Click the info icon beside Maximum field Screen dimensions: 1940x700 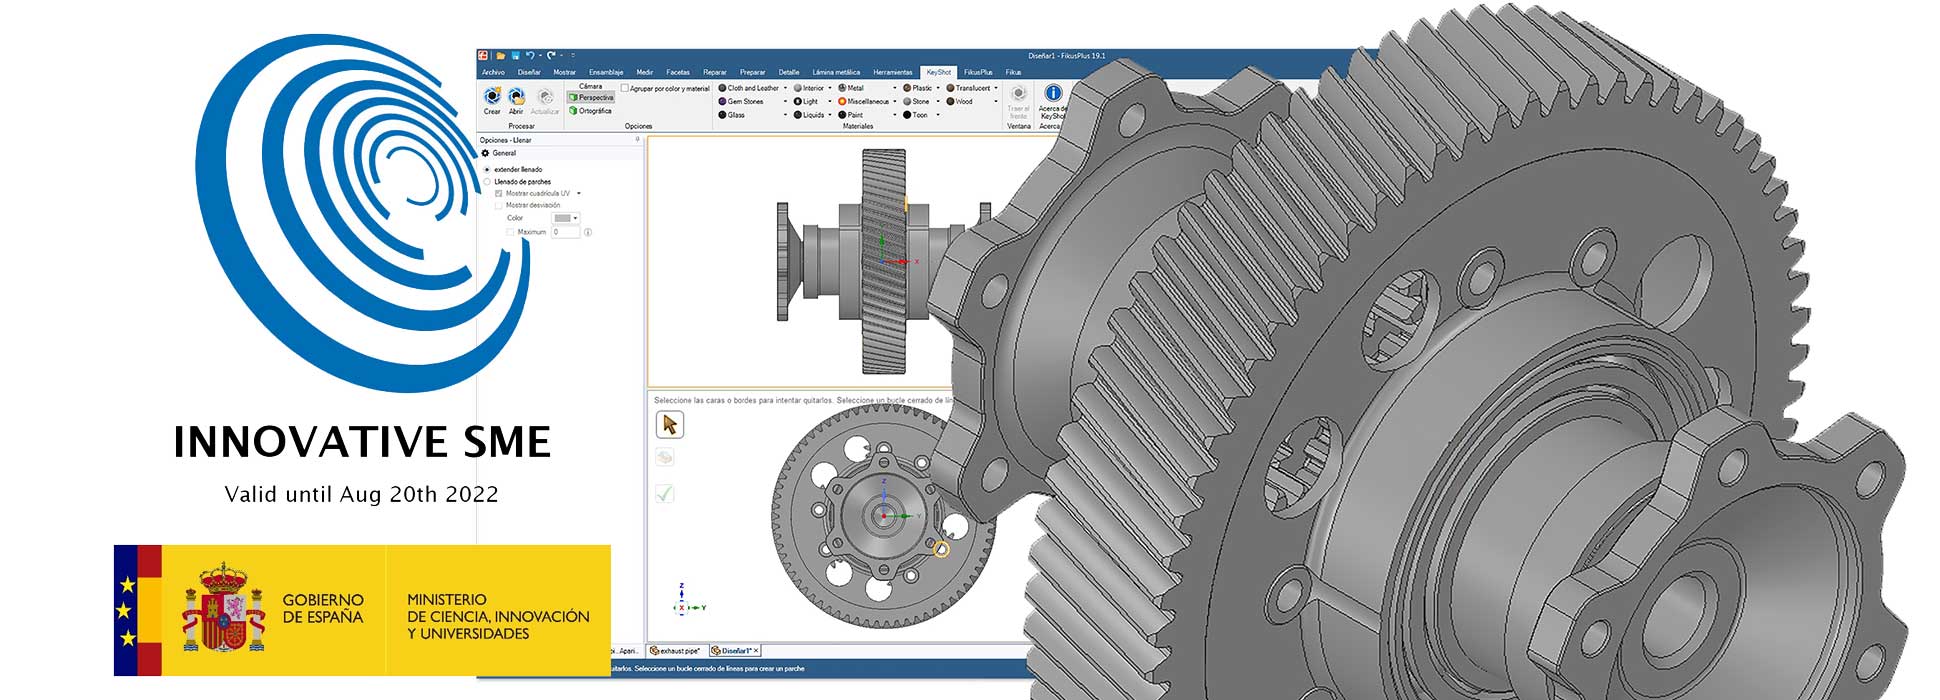click(588, 232)
